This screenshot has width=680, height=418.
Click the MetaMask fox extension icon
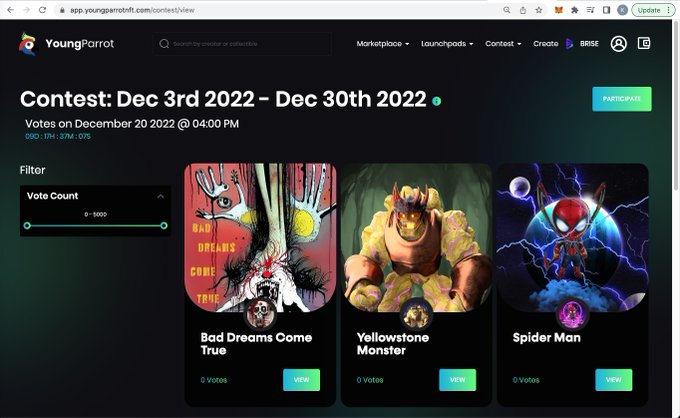[559, 10]
